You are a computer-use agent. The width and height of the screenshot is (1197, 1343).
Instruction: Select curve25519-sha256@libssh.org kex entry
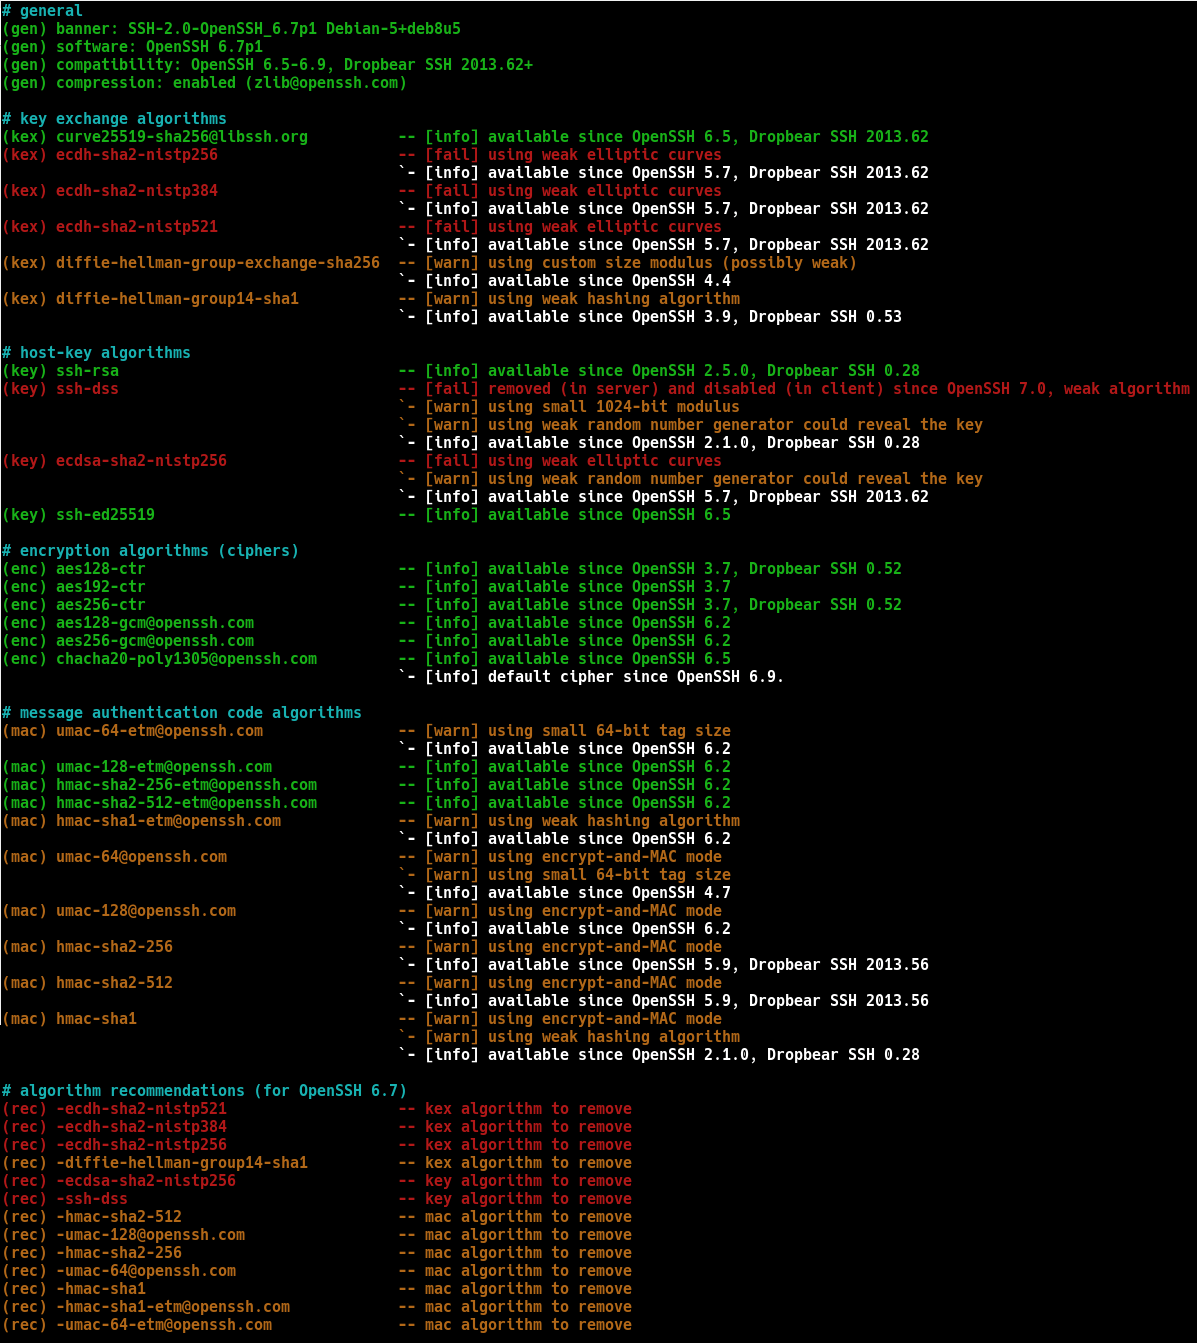click(155, 137)
